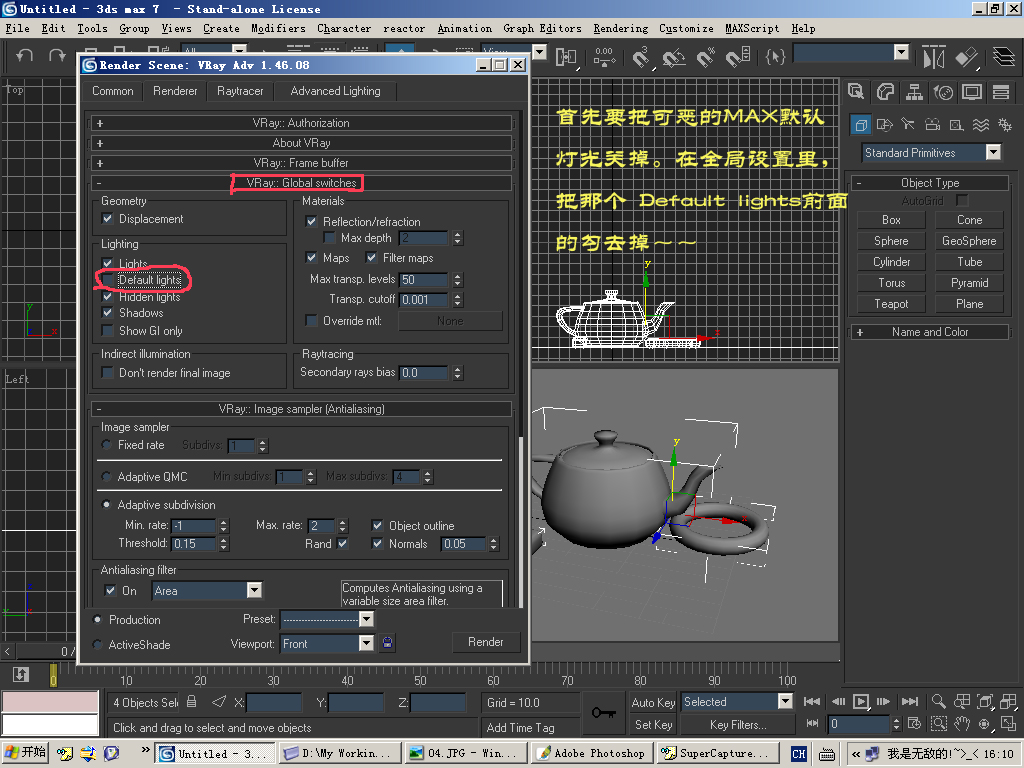The height and width of the screenshot is (768, 1024).
Task: Click the Align tool icon
Action: click(967, 57)
